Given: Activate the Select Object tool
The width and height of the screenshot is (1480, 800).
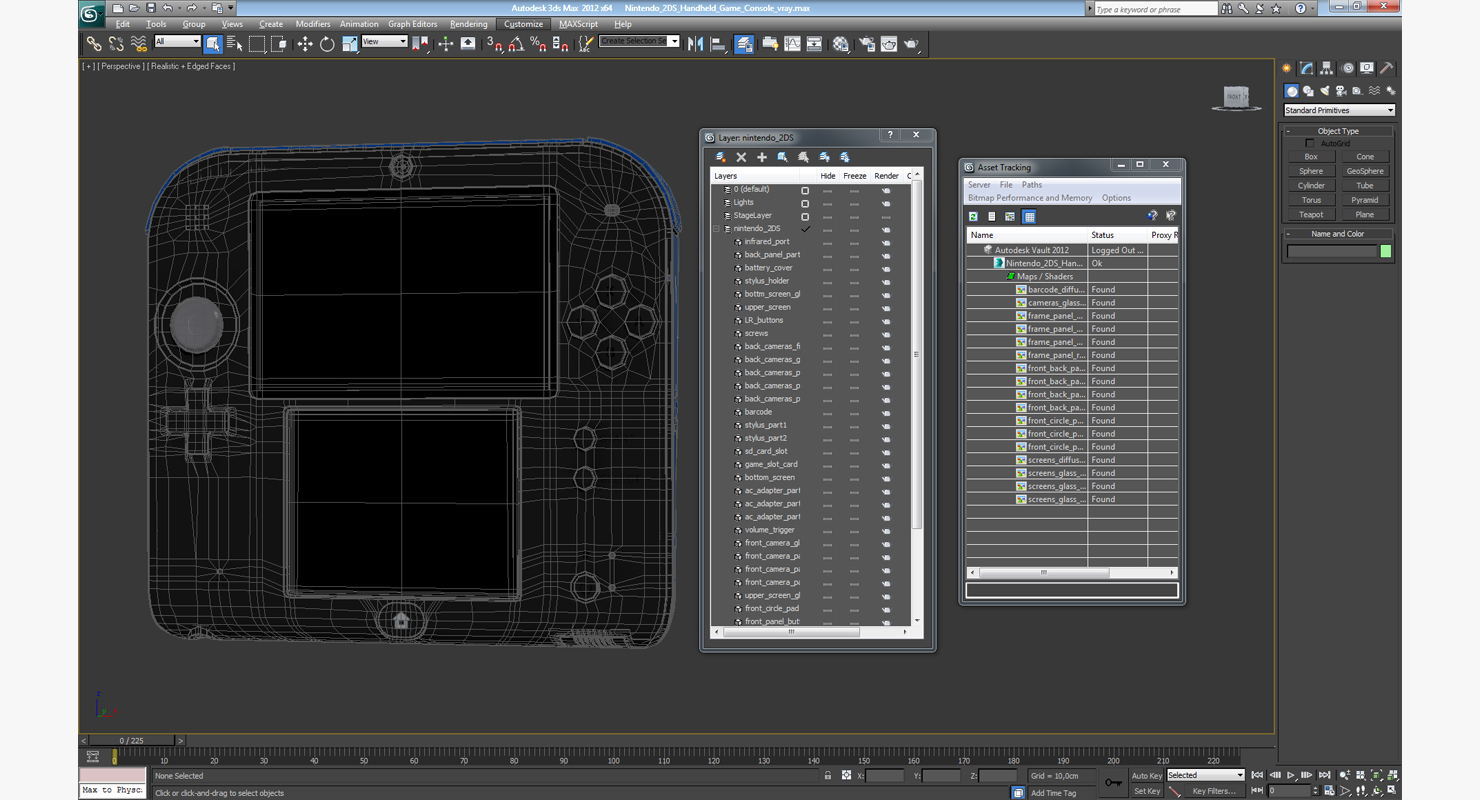Looking at the screenshot, I should (213, 44).
